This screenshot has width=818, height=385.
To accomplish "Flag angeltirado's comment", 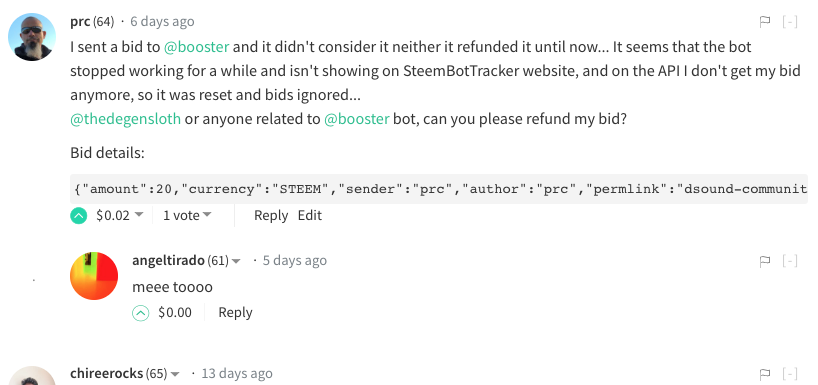I will [765, 261].
